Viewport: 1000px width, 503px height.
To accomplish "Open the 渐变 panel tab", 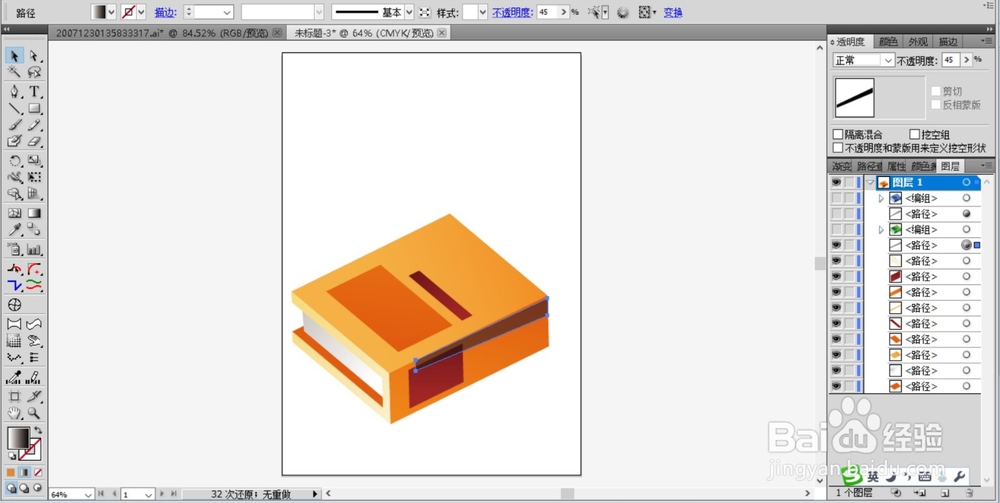I will pyautogui.click(x=841, y=166).
